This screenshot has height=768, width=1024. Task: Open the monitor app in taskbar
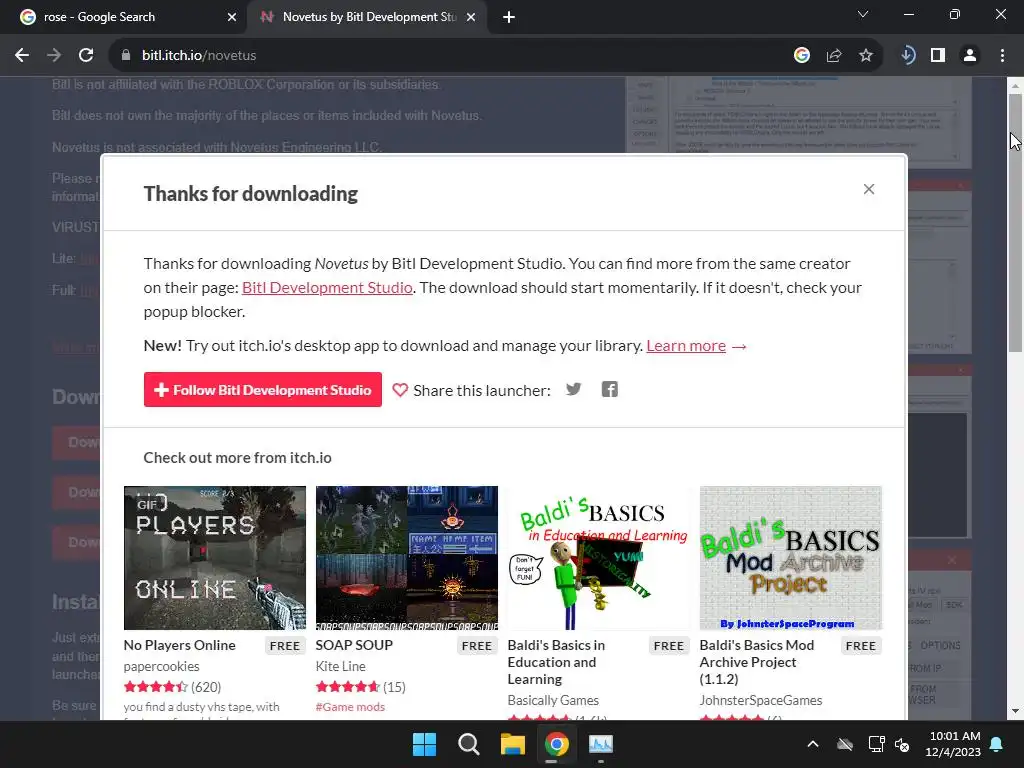pyautogui.click(x=601, y=744)
